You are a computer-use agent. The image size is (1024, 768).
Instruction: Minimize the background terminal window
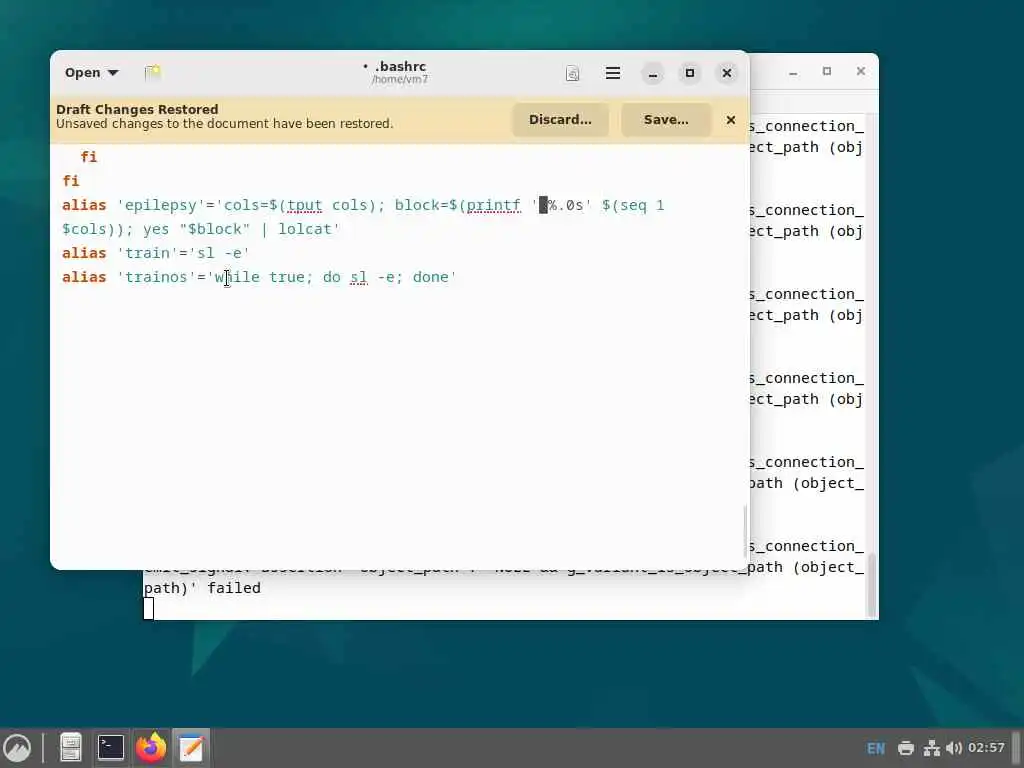click(x=793, y=71)
